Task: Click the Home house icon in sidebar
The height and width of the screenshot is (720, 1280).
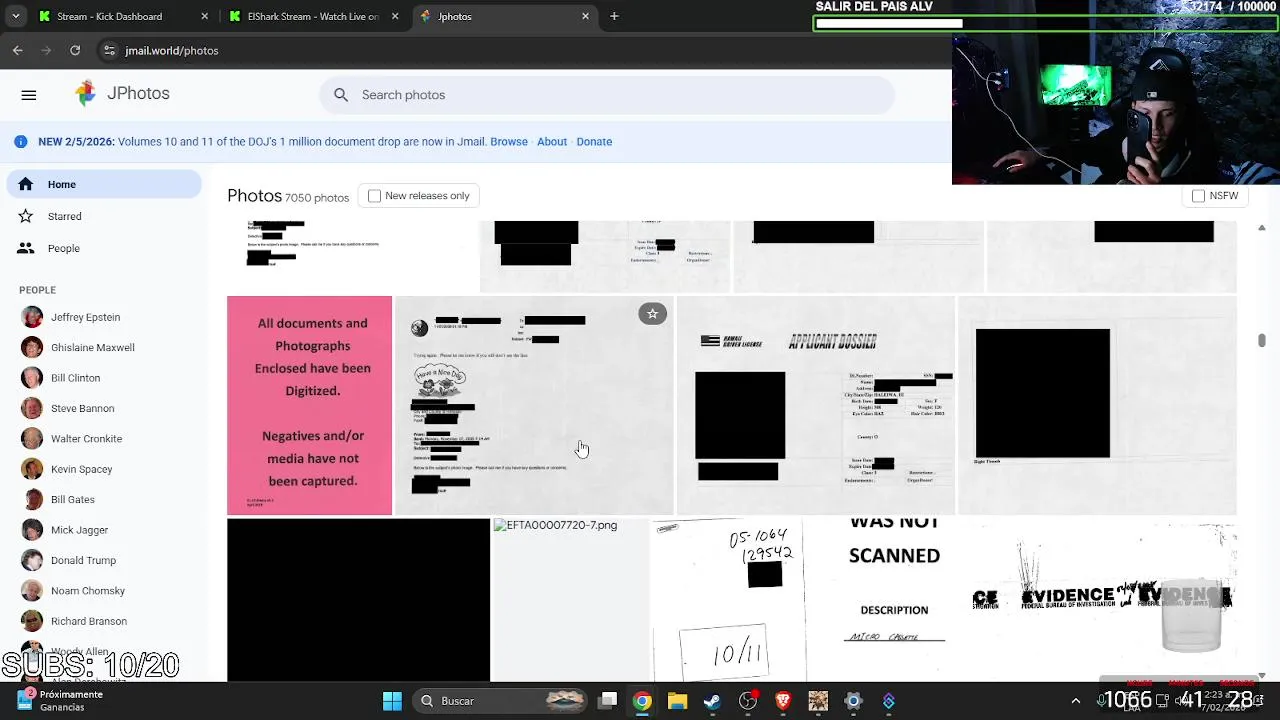Action: (26, 184)
